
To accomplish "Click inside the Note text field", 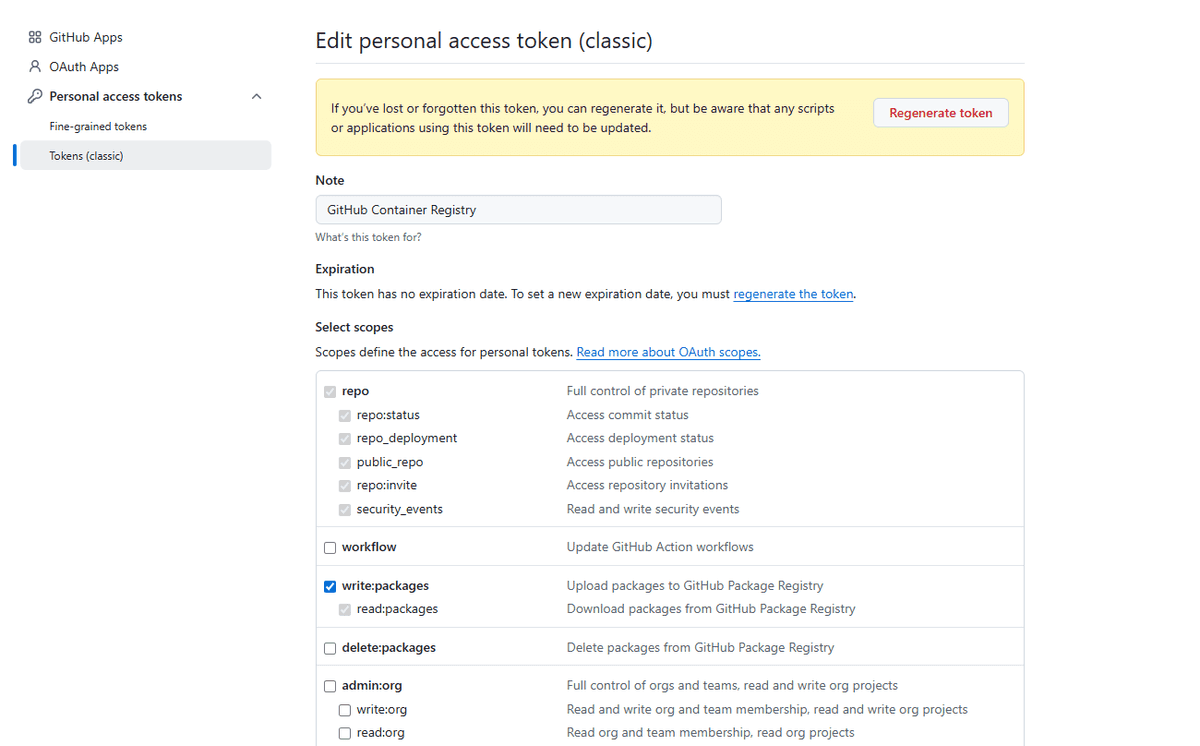I will coord(518,209).
